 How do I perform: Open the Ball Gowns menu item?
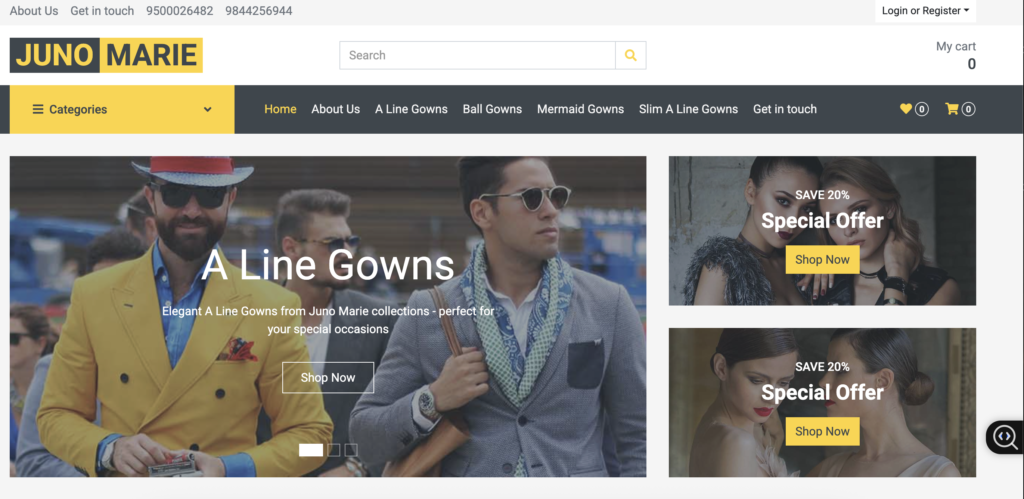click(x=492, y=109)
